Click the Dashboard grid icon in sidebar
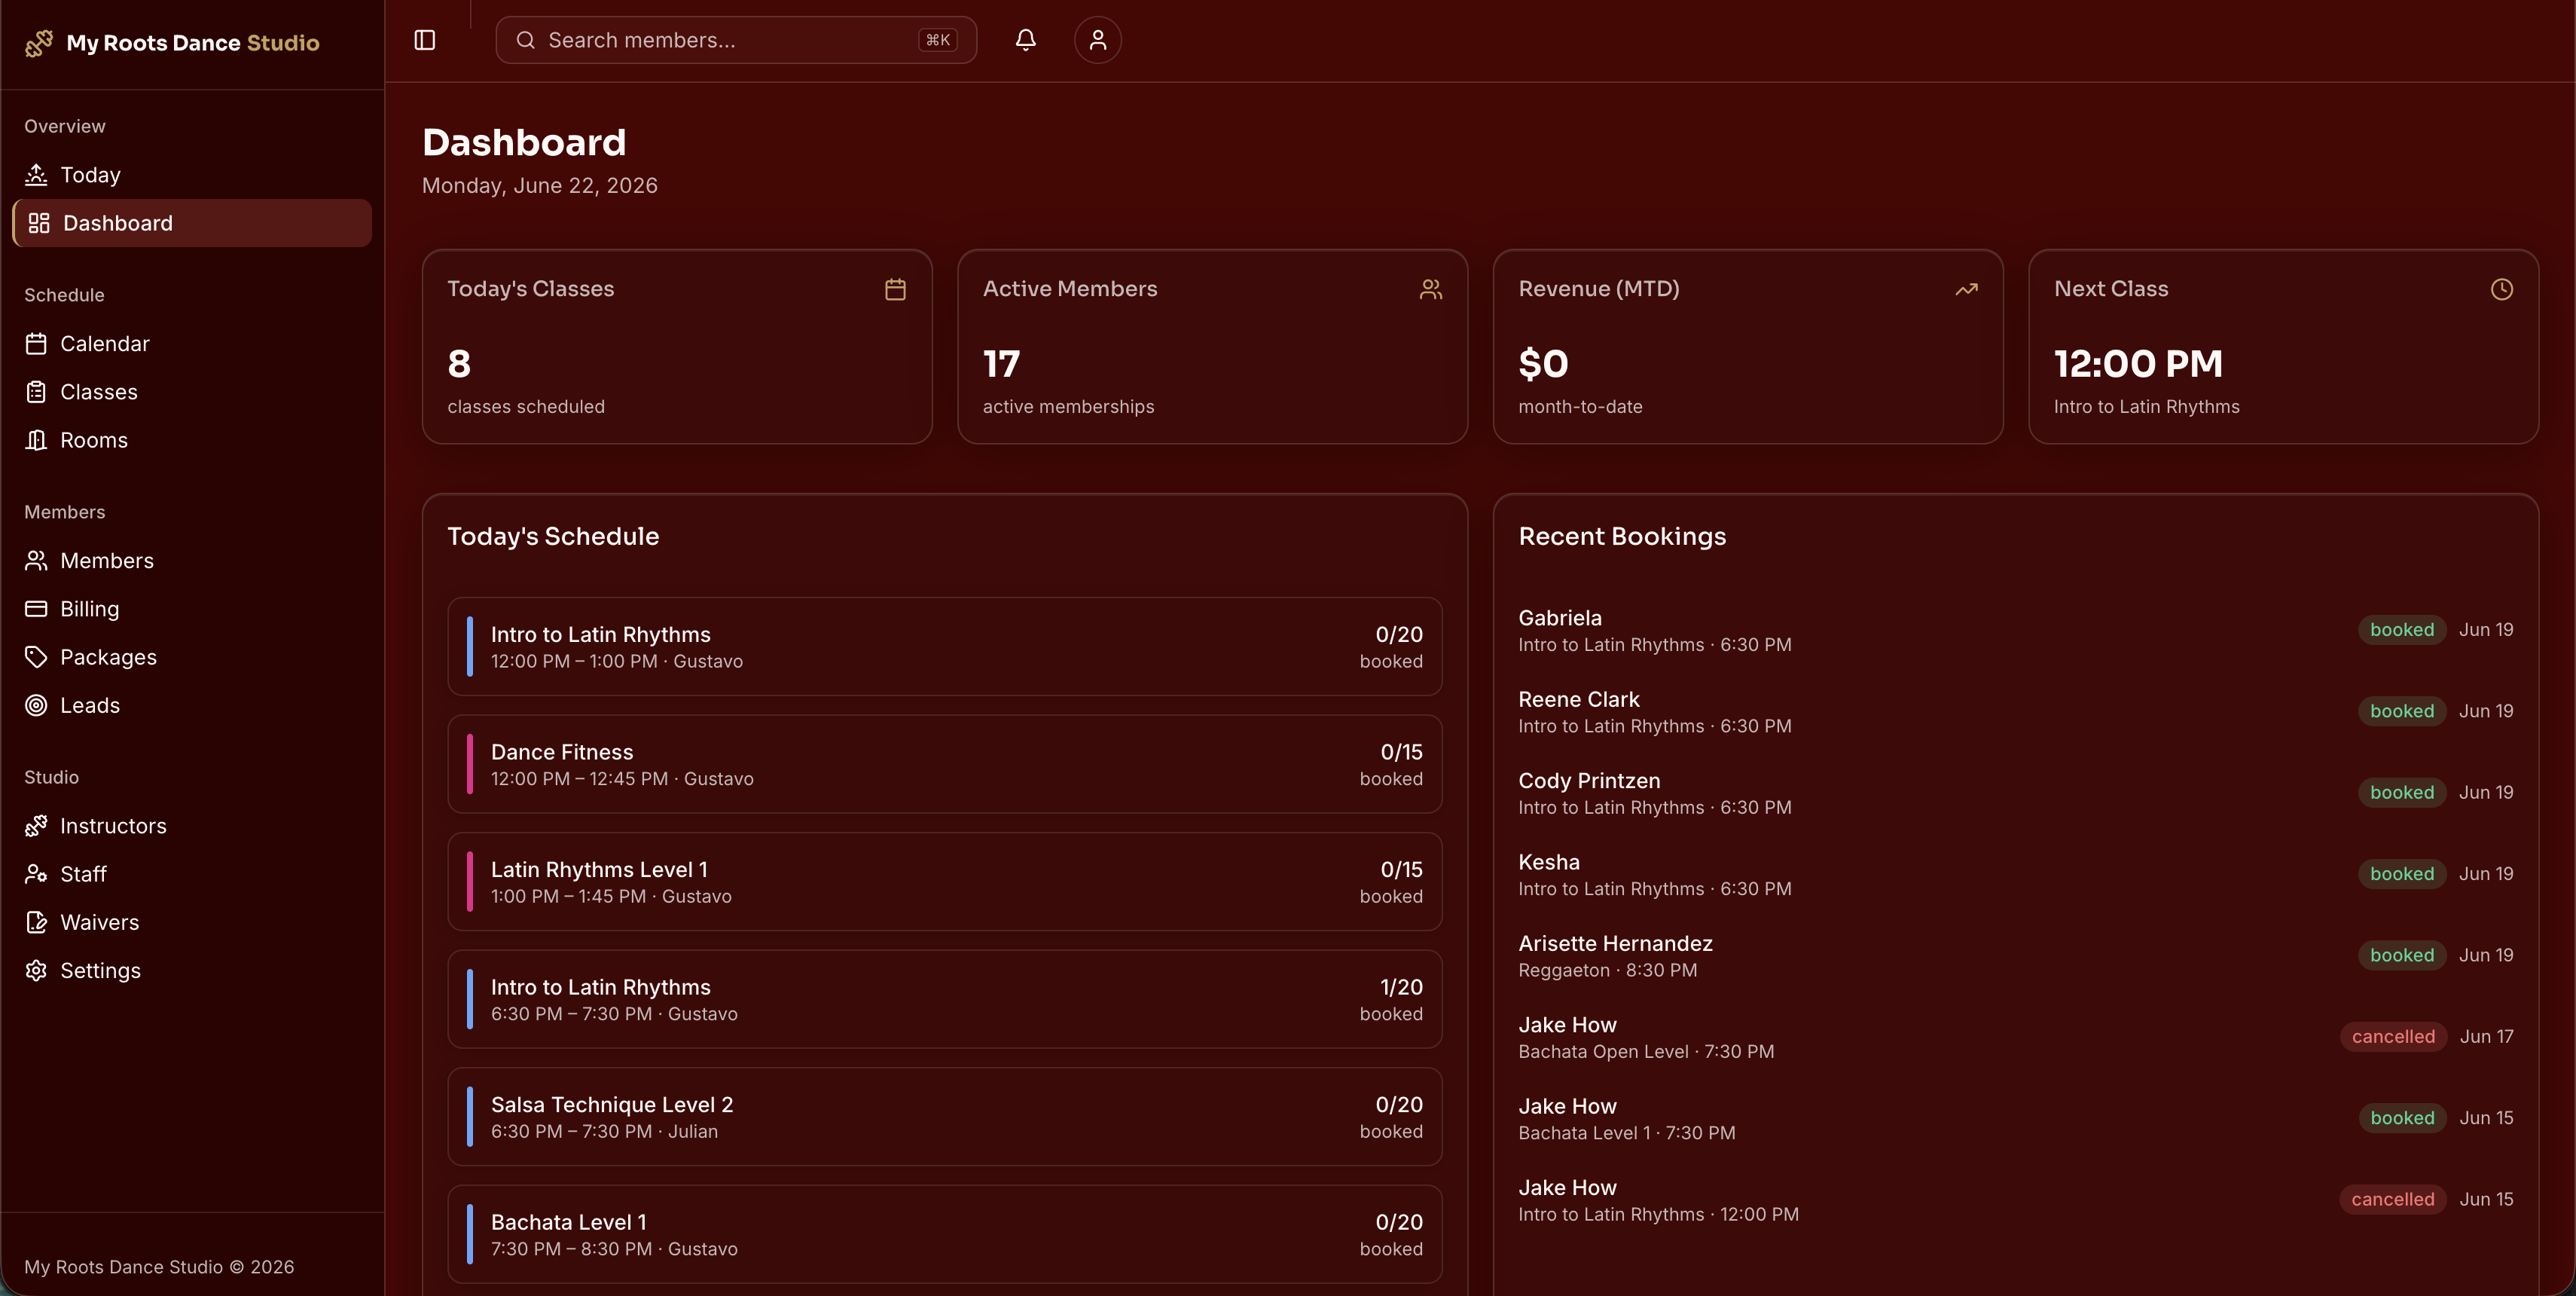 (x=39, y=223)
